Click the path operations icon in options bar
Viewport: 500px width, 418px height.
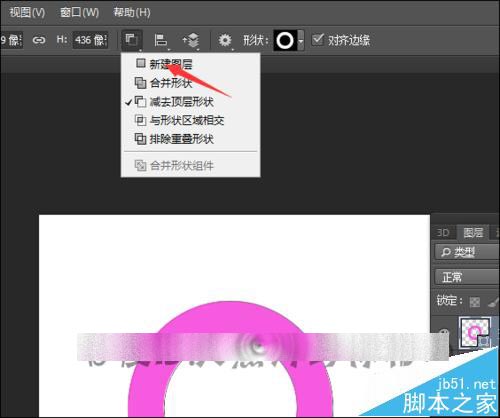tap(132, 40)
